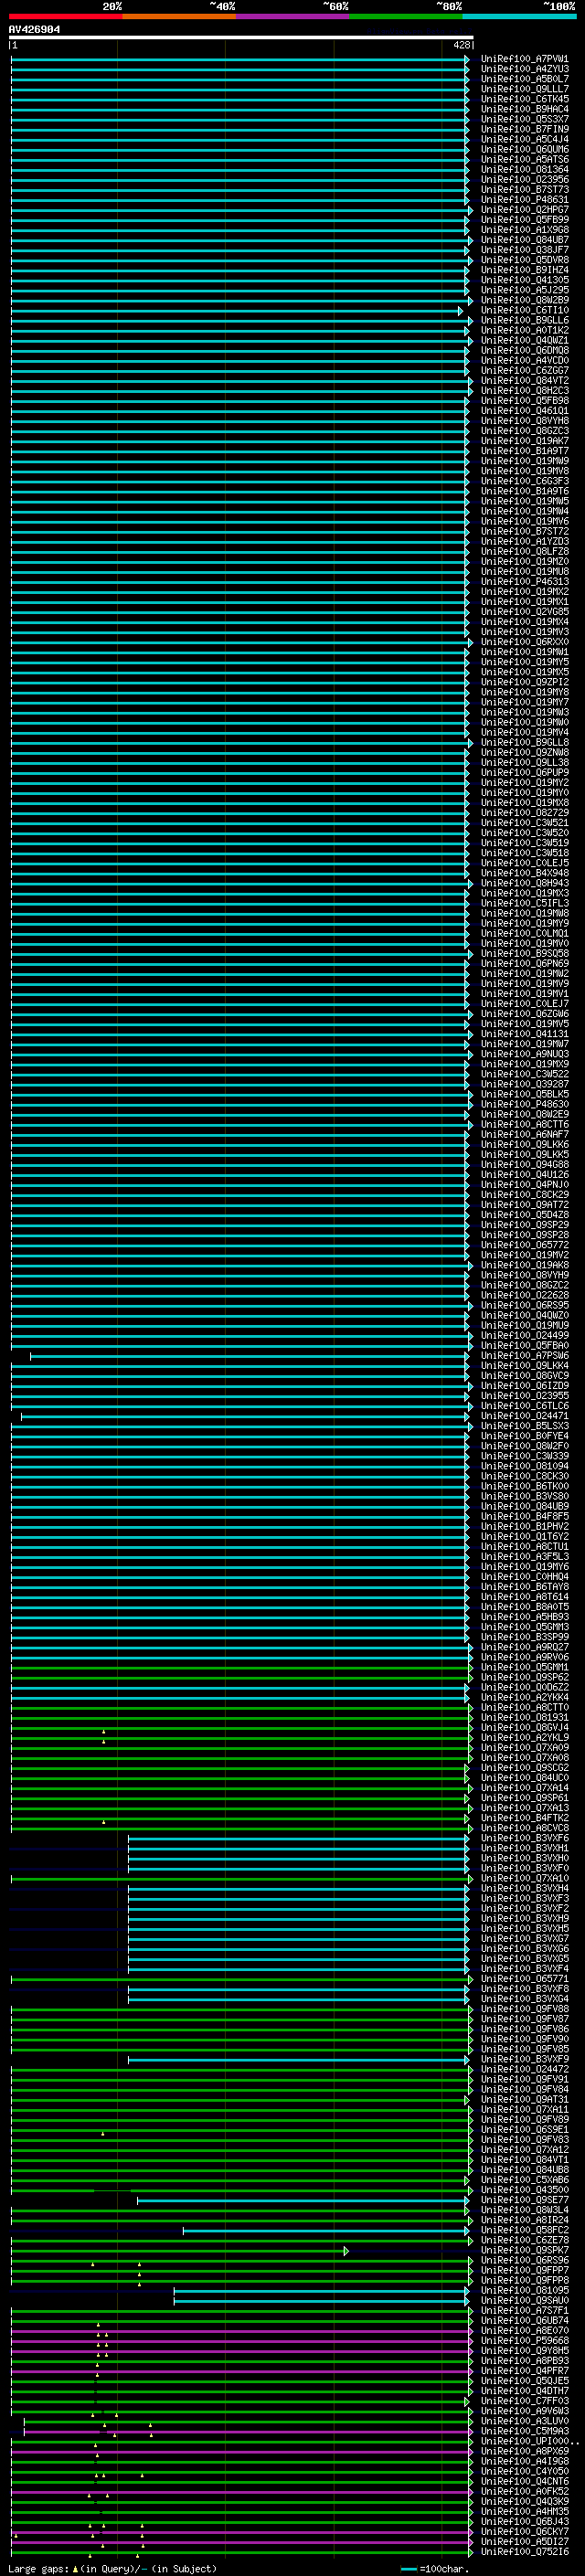This screenshot has width=585, height=2576.
Task: Select hit UniRef100_B3VXF9
Action: (x=525, y=2059)
